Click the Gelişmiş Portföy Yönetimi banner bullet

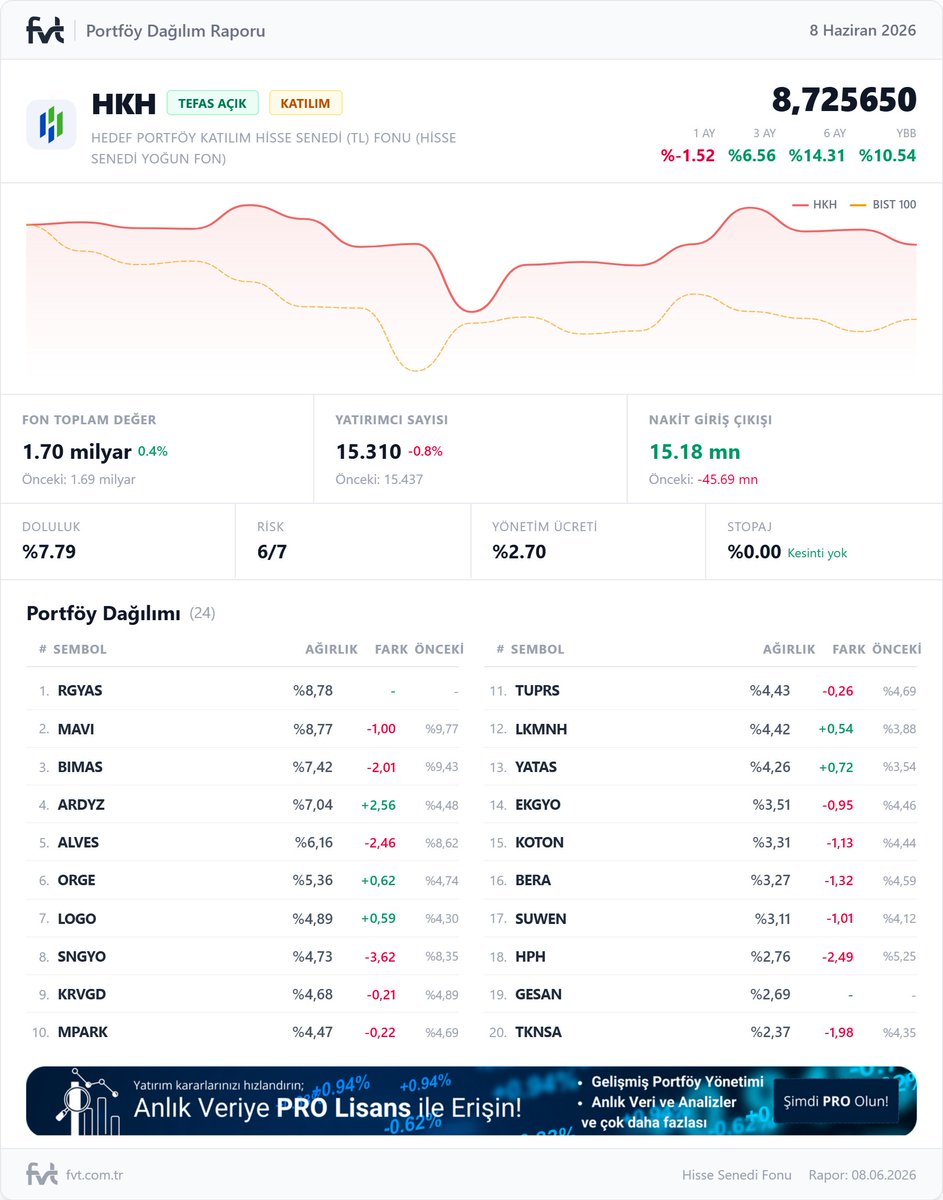point(678,1081)
